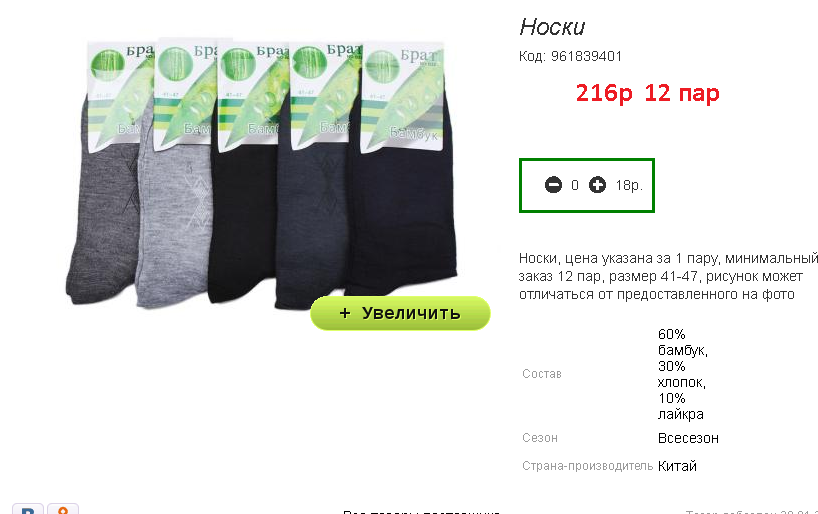Share via the Odnoklassniki icon
818x514 pixels.
[63, 509]
